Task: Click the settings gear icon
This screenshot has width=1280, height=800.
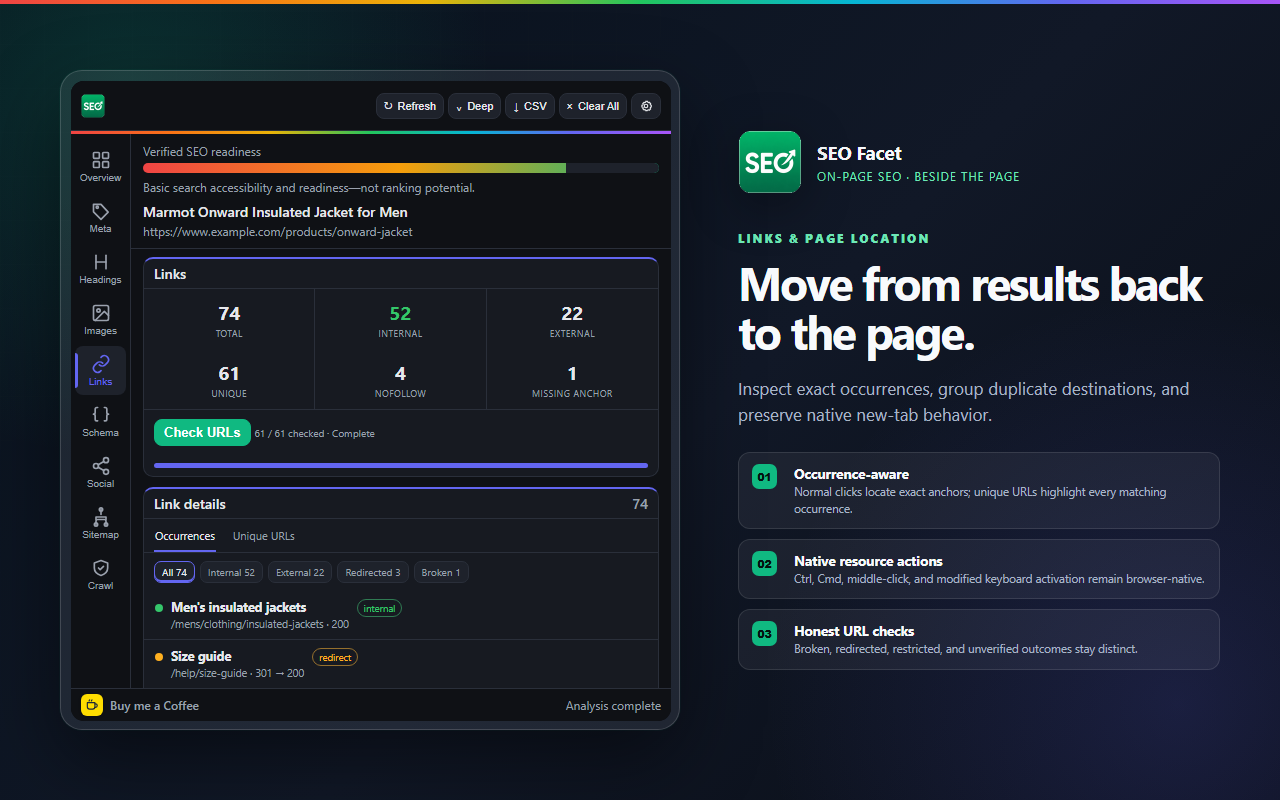Action: click(x=646, y=106)
